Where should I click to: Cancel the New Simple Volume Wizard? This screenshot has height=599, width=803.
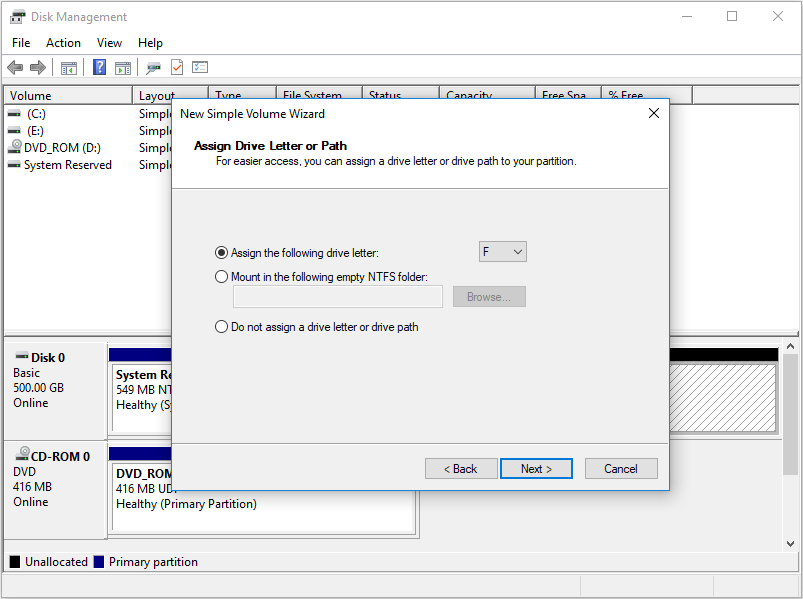coord(621,468)
